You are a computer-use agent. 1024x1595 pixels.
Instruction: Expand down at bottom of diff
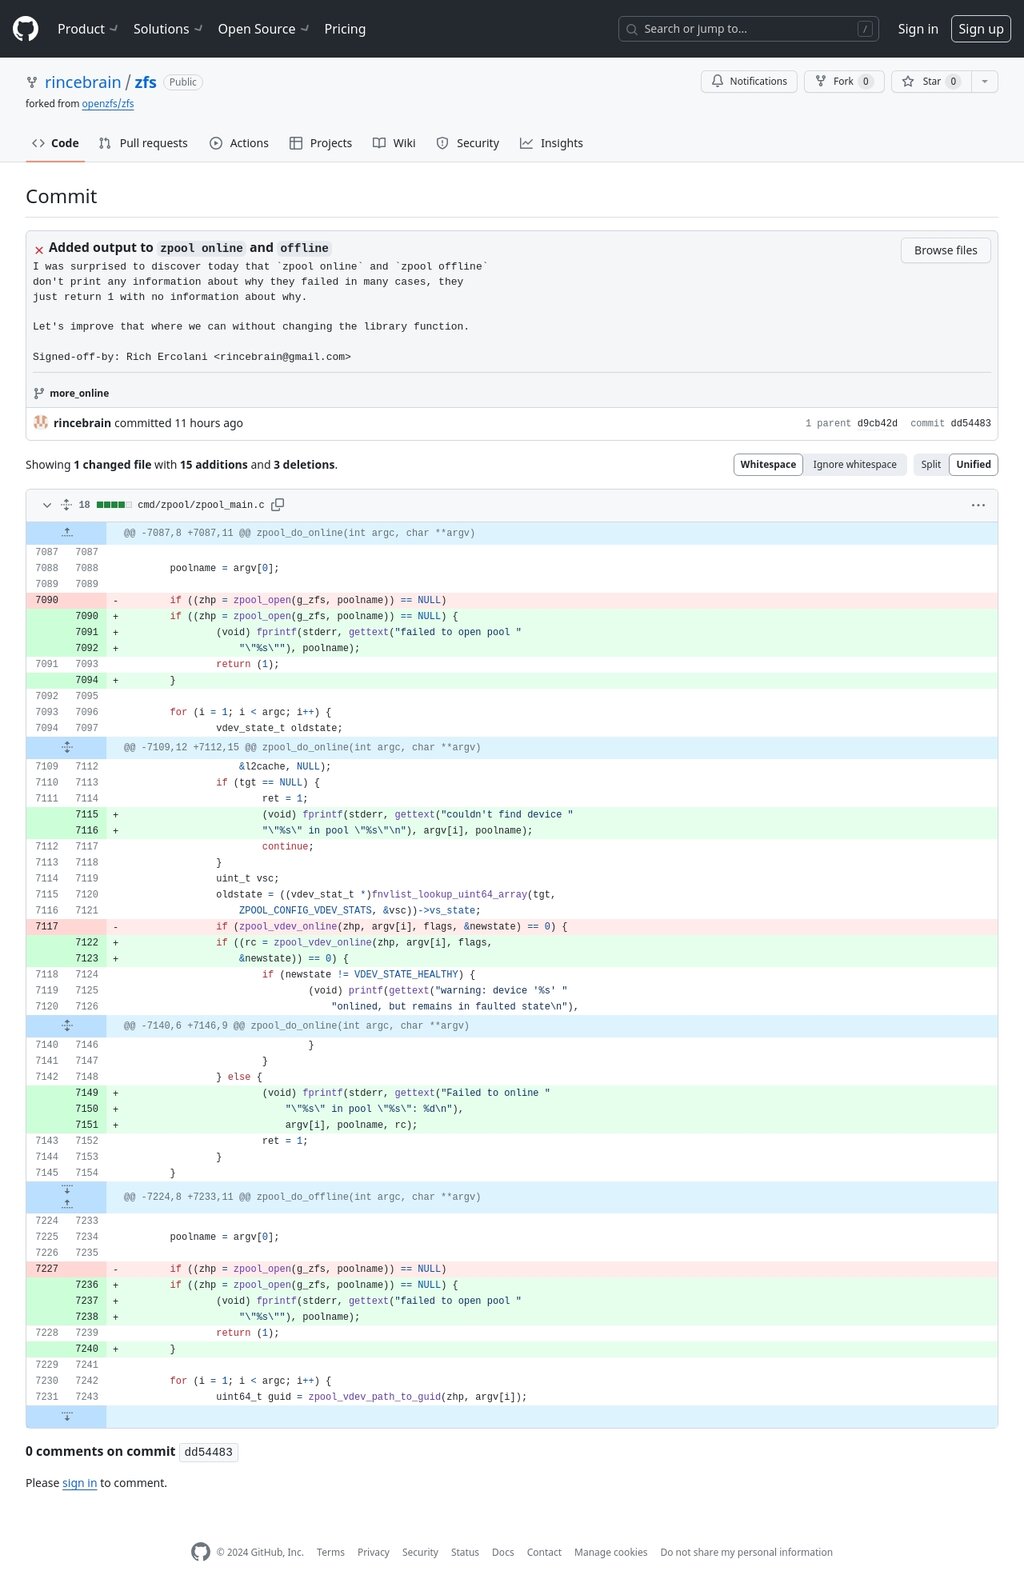67,1417
